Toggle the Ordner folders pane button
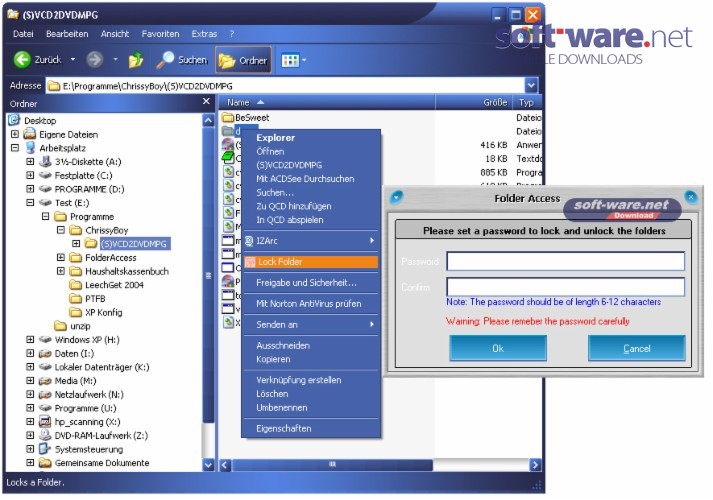 [x=243, y=60]
